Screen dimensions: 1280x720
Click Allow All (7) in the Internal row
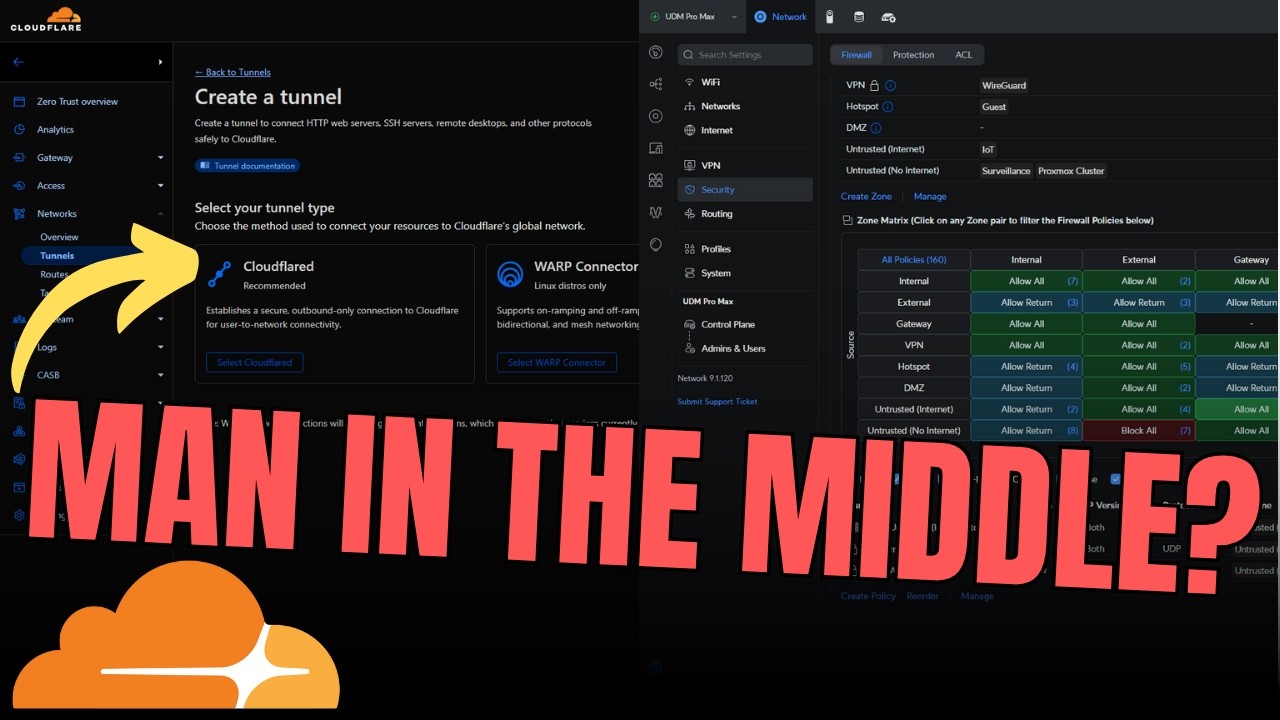click(1026, 282)
